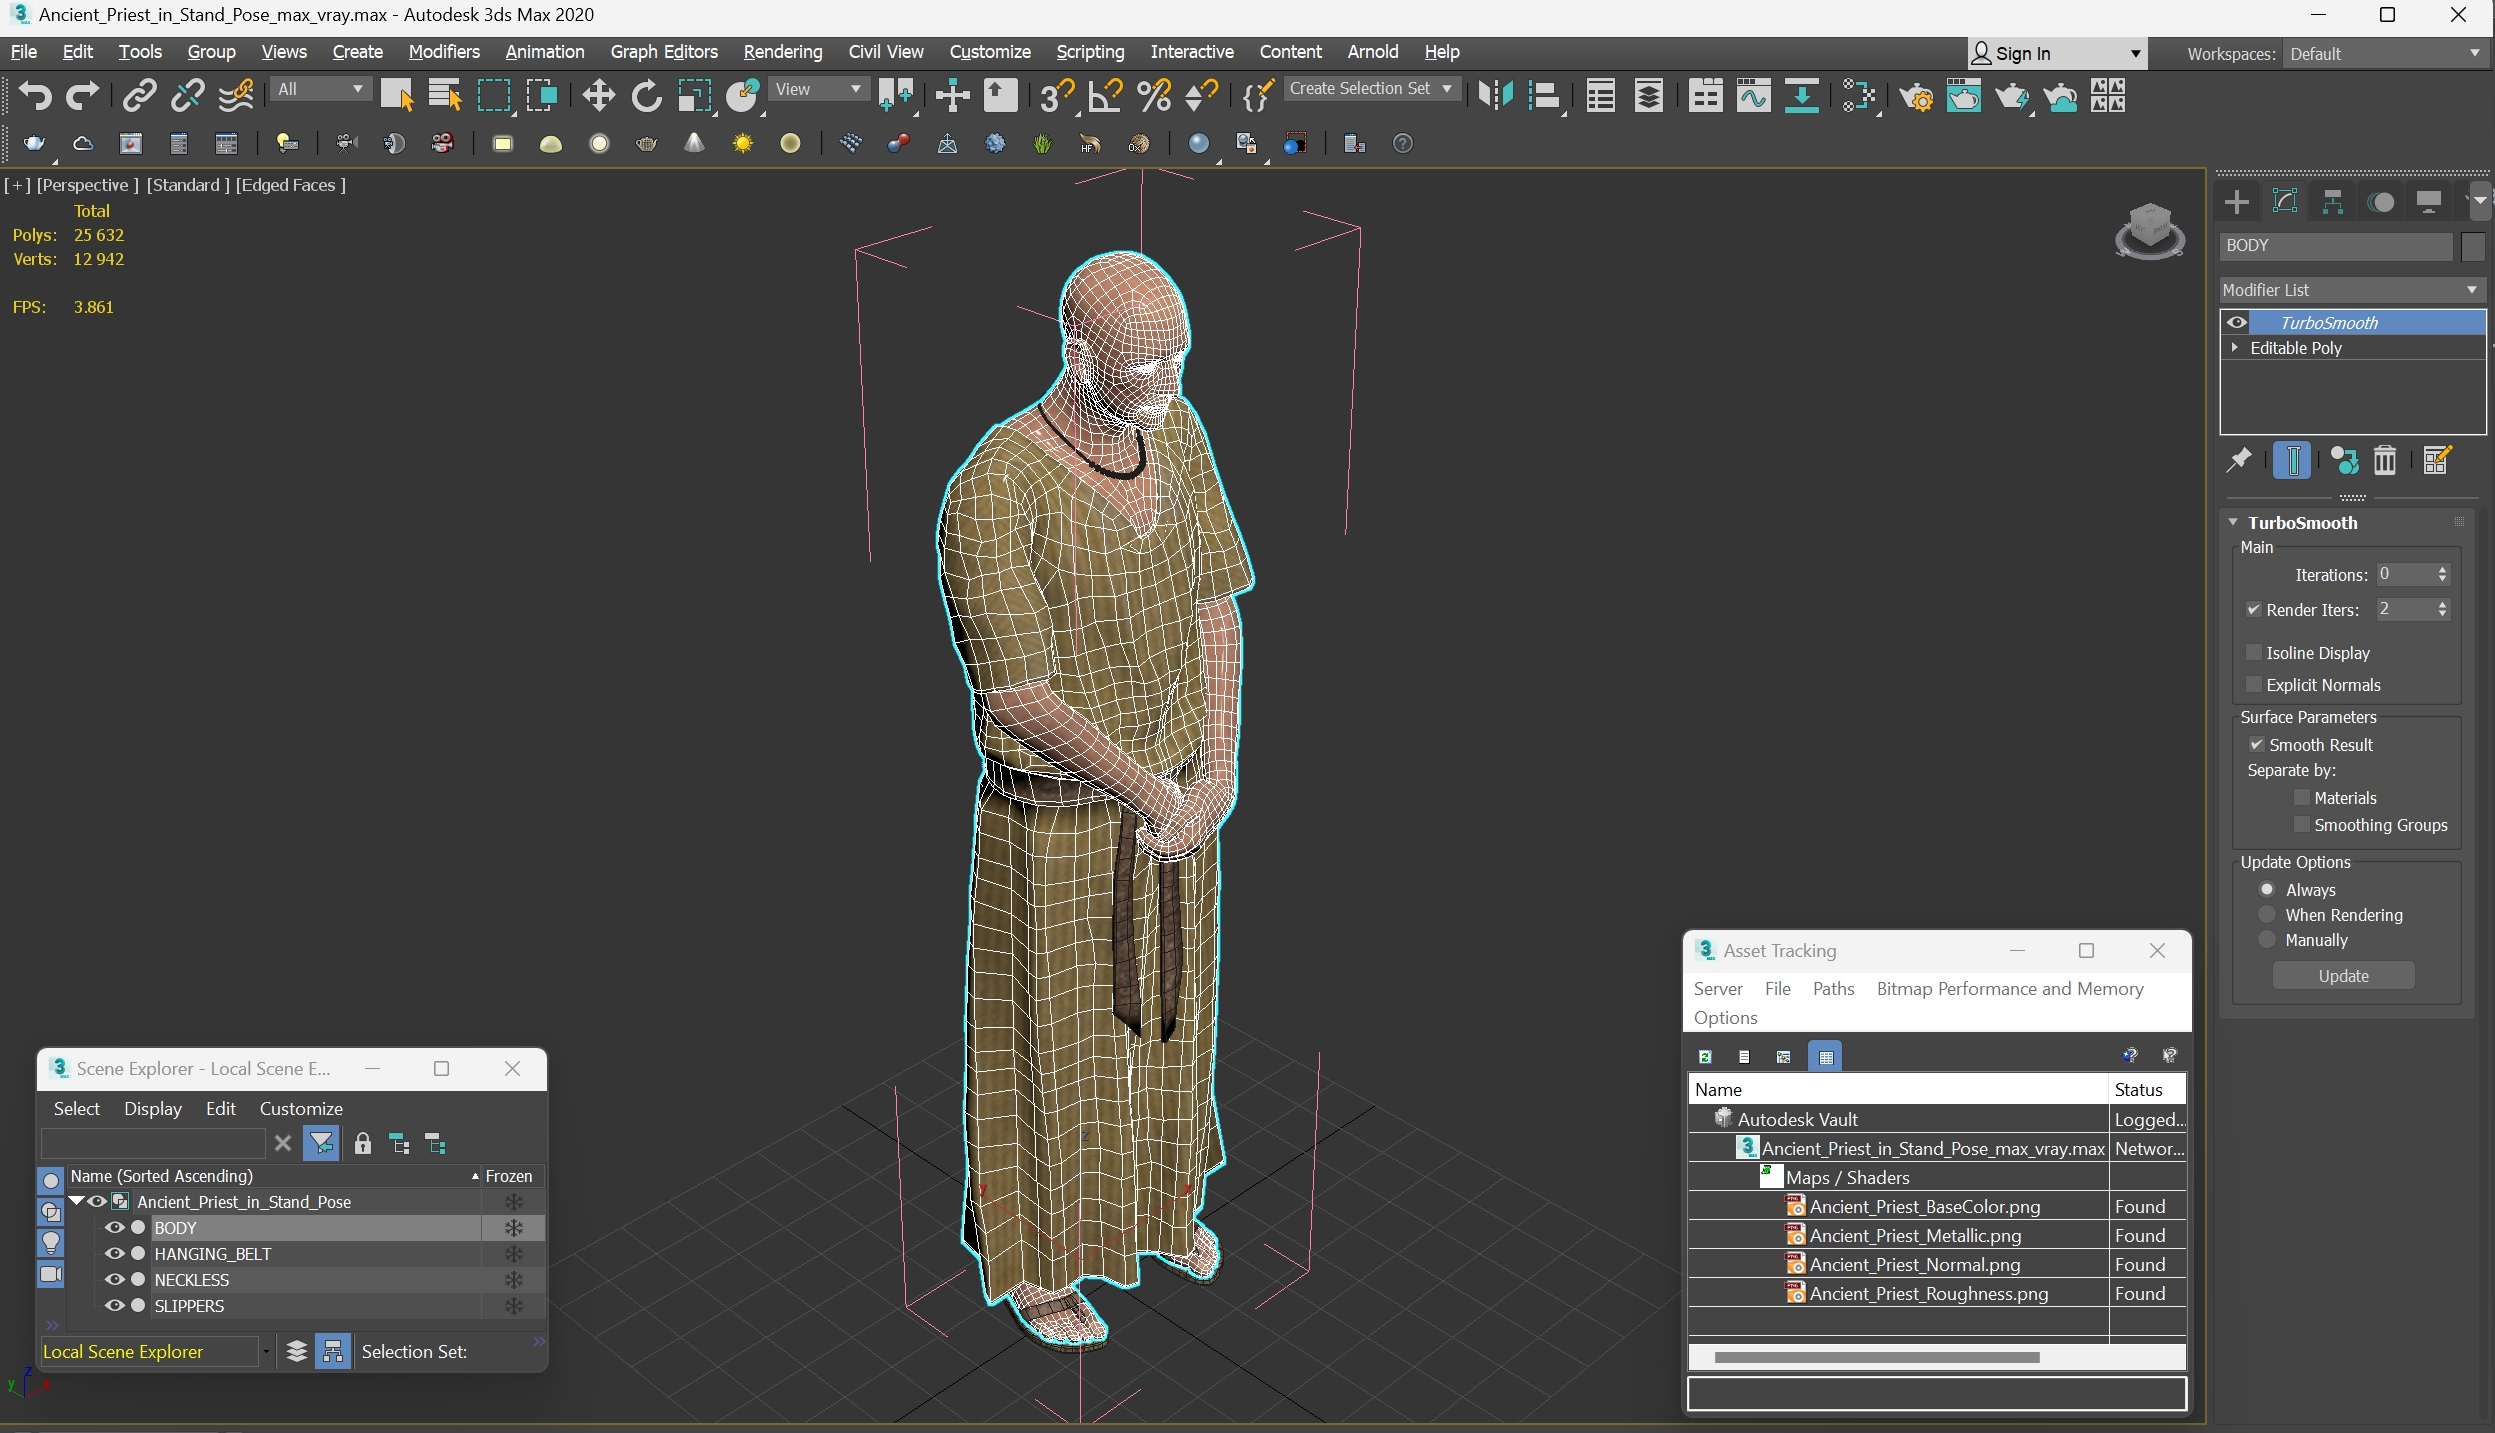The image size is (2495, 1433).
Task: Open the Sign In dropdown
Action: coord(2057,54)
